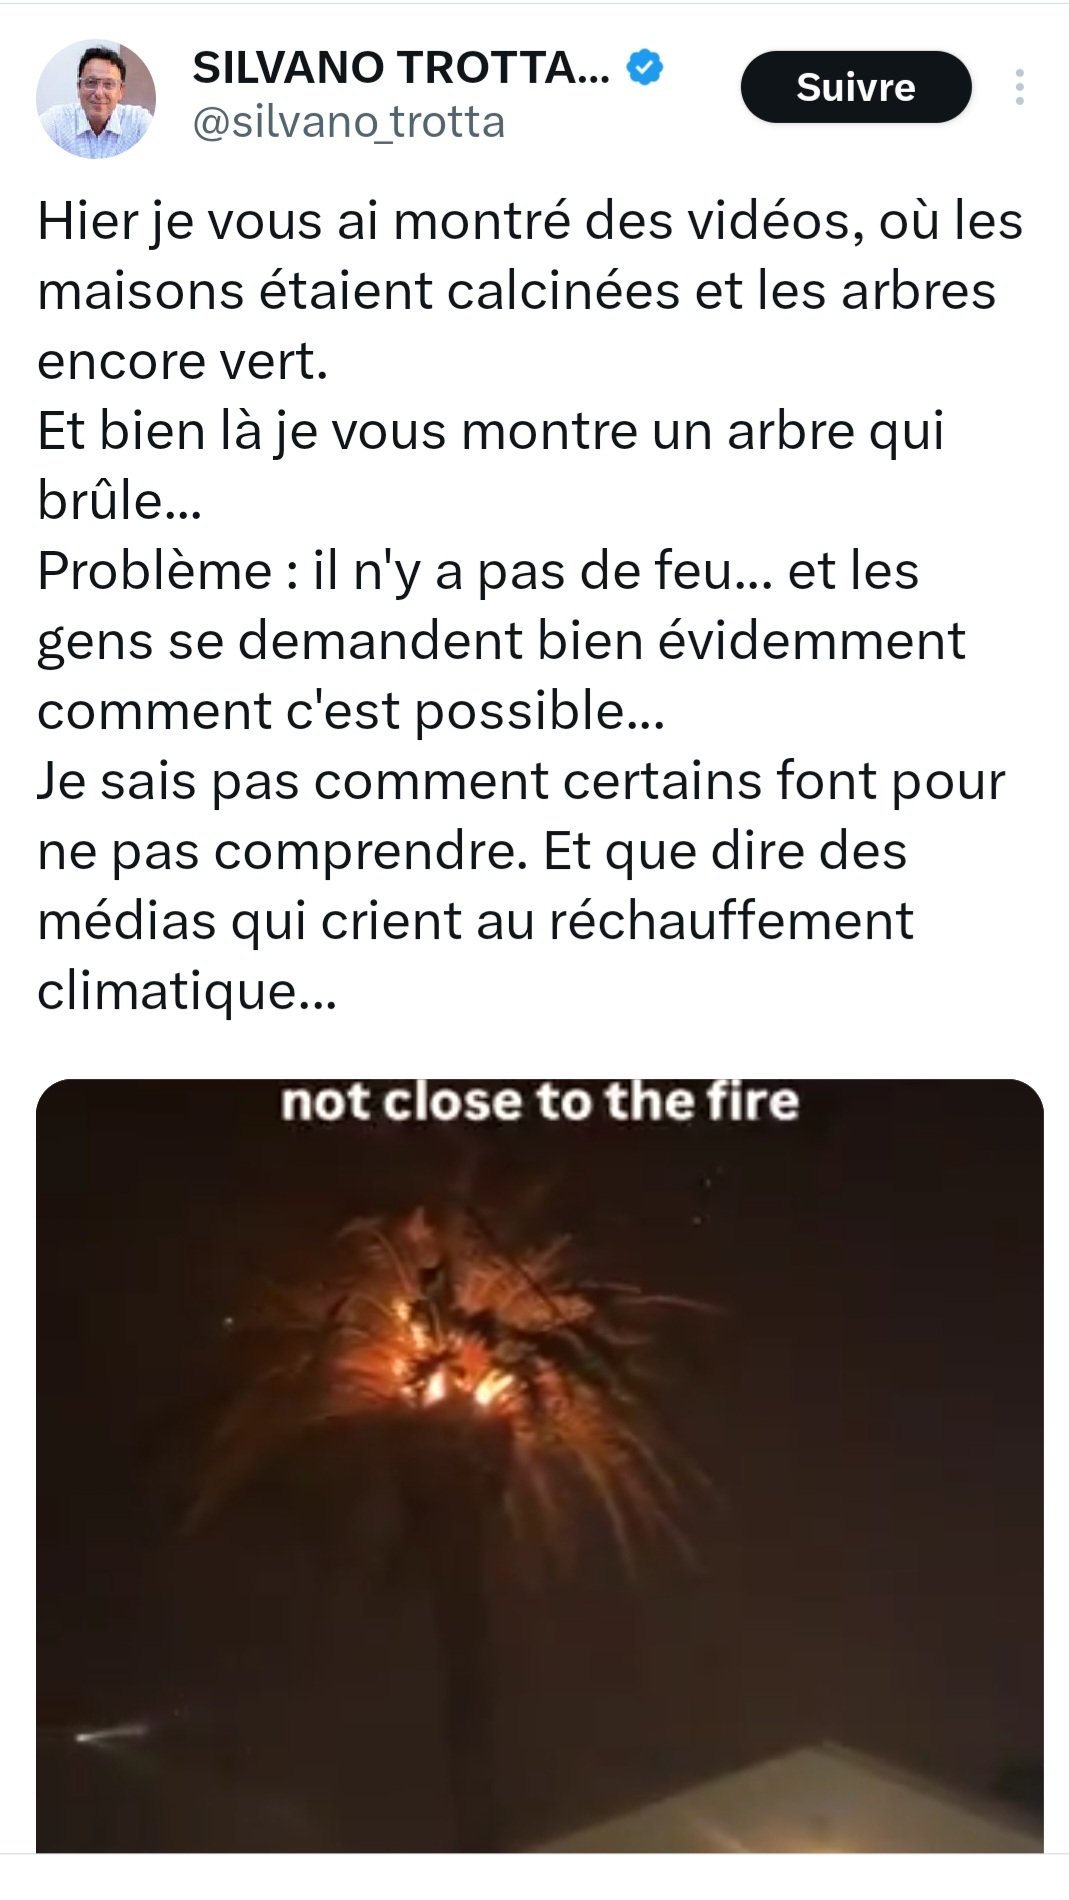Click the blue verified checkmark badge

point(645,67)
